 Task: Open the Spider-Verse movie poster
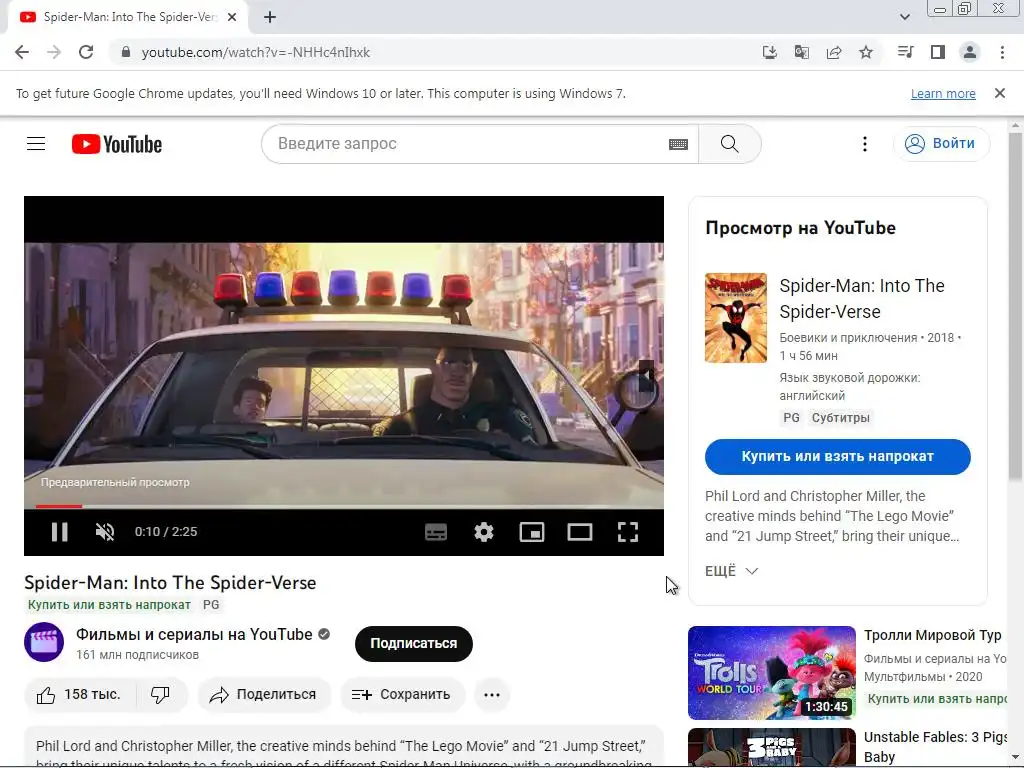[735, 318]
